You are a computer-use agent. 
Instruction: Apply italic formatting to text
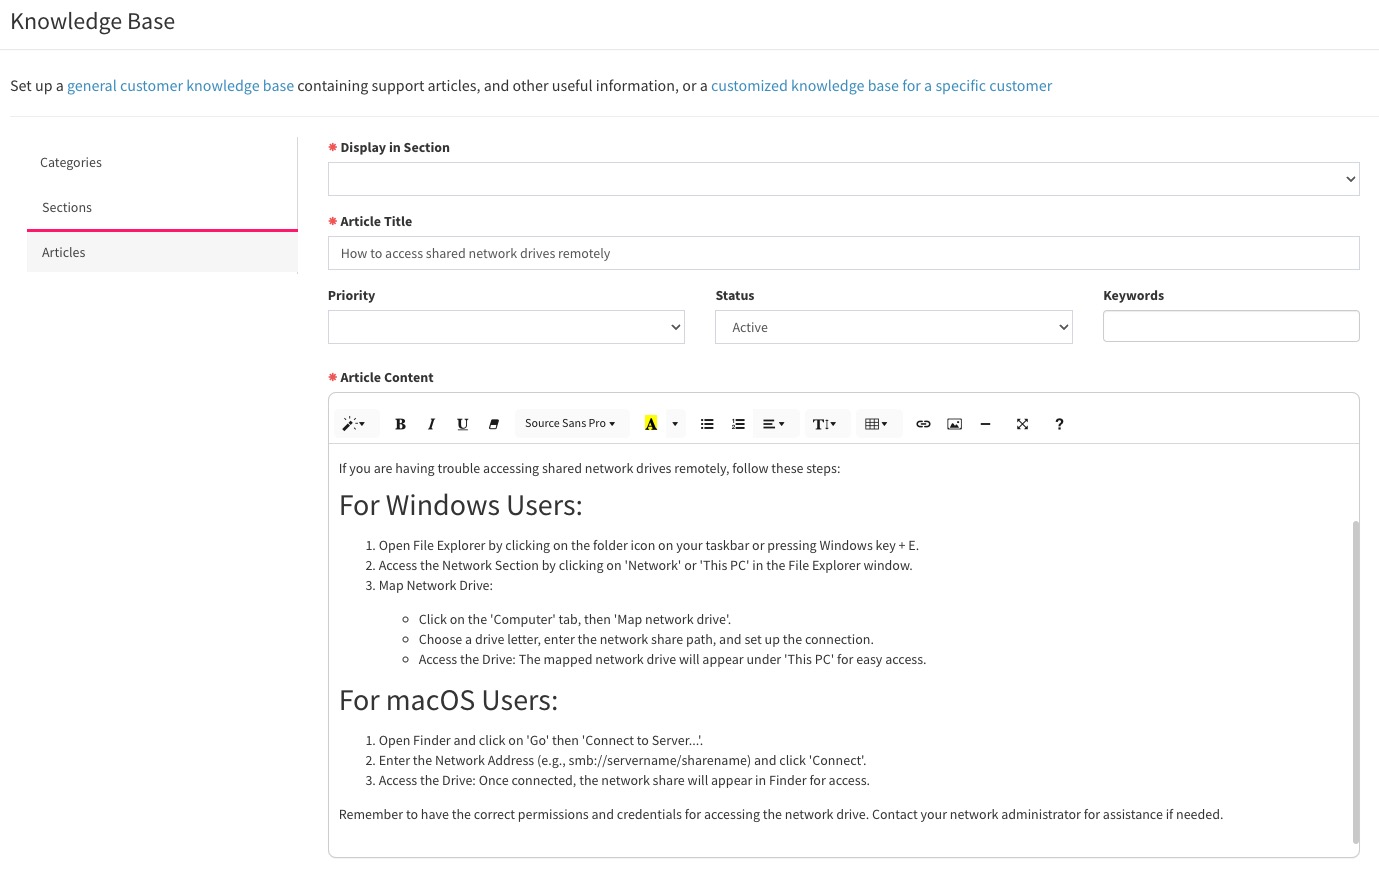coord(431,424)
